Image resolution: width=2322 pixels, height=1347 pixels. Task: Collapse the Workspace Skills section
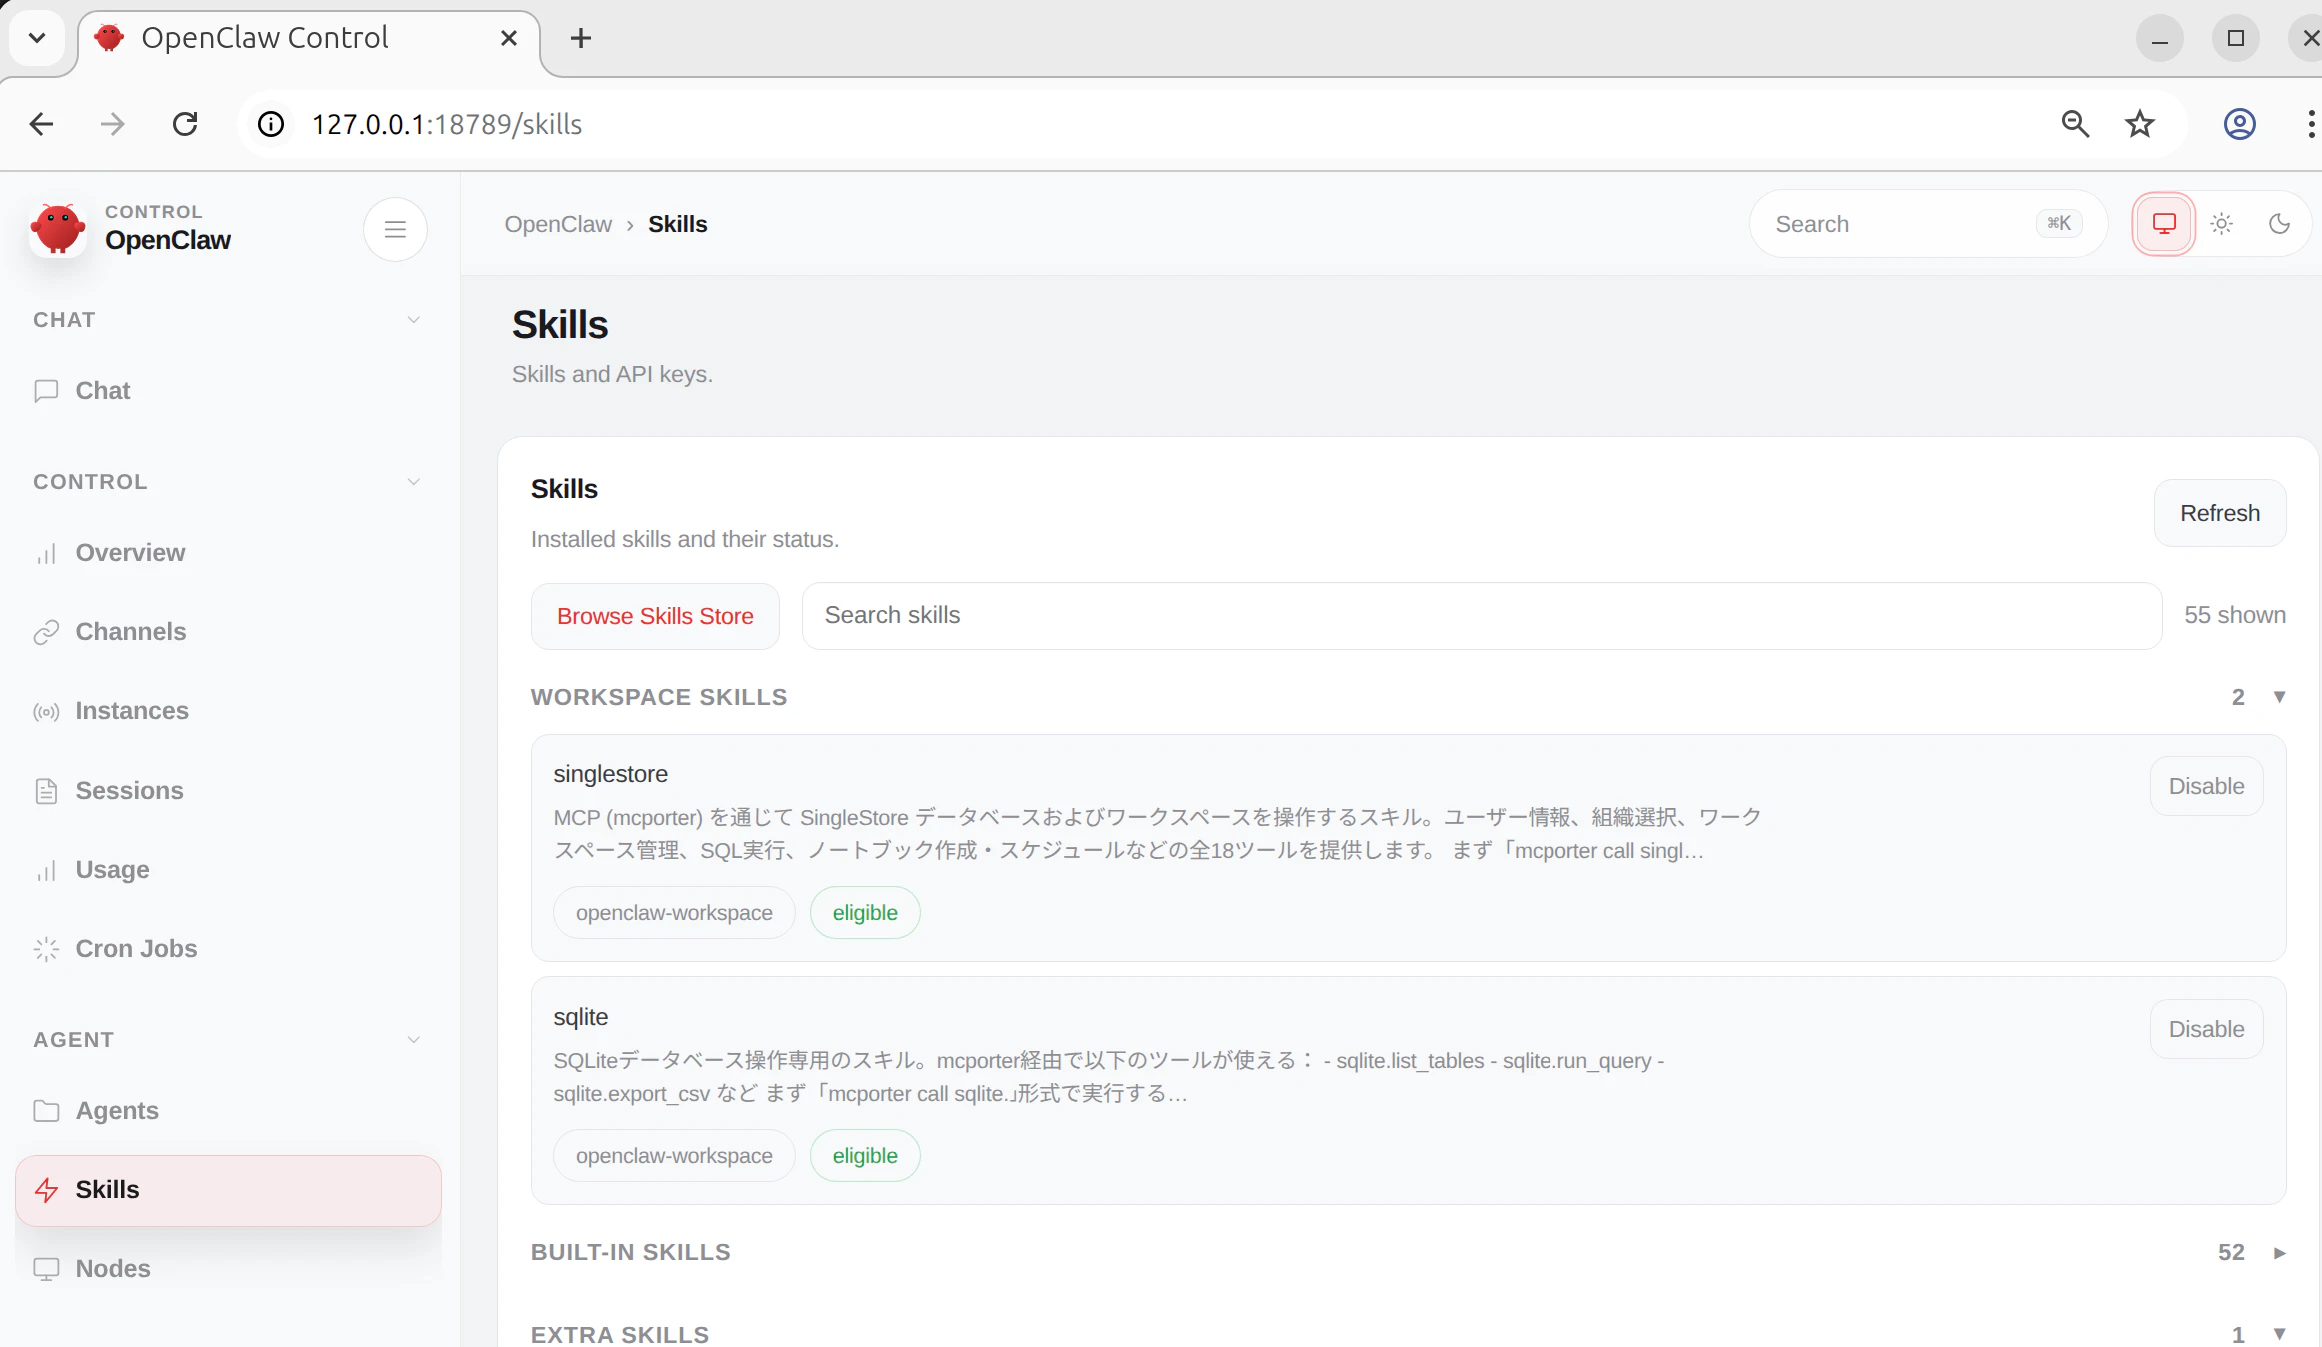(1408, 697)
